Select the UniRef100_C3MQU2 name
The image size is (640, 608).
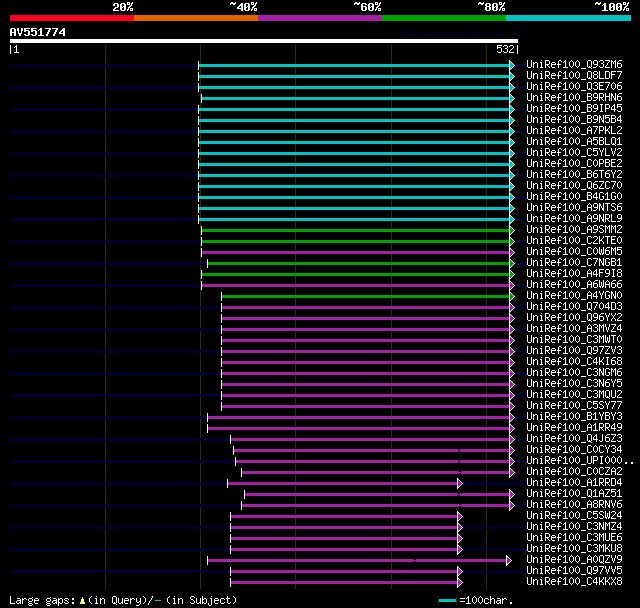[574, 395]
